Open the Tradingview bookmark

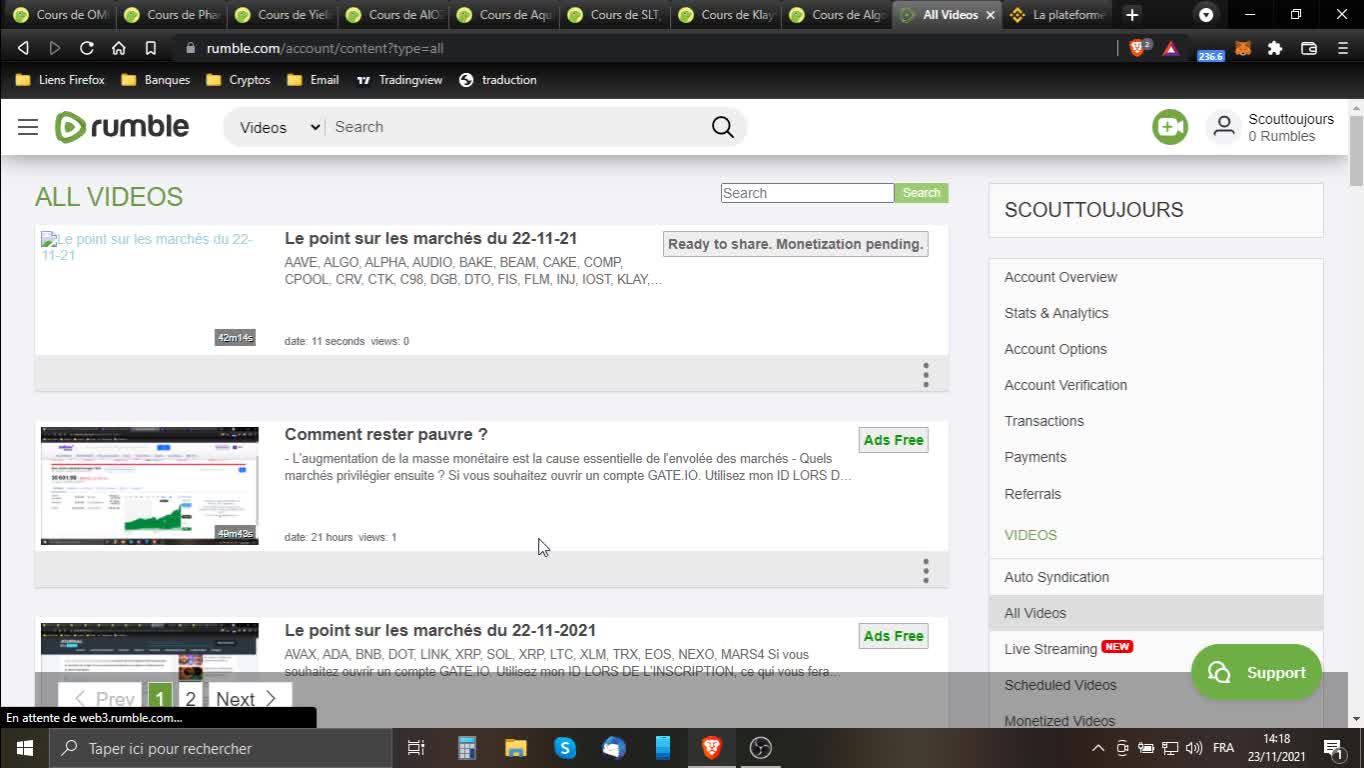pos(399,80)
